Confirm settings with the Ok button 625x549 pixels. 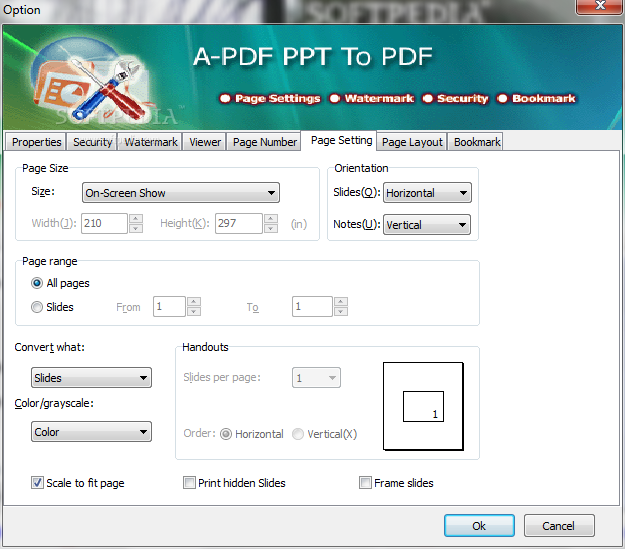coord(479,526)
